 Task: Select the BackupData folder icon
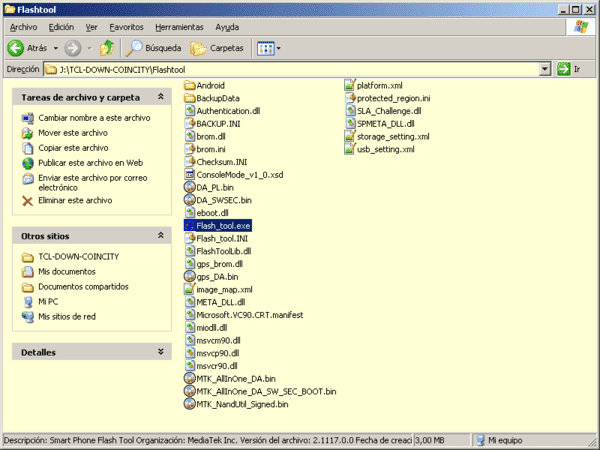click(x=189, y=98)
